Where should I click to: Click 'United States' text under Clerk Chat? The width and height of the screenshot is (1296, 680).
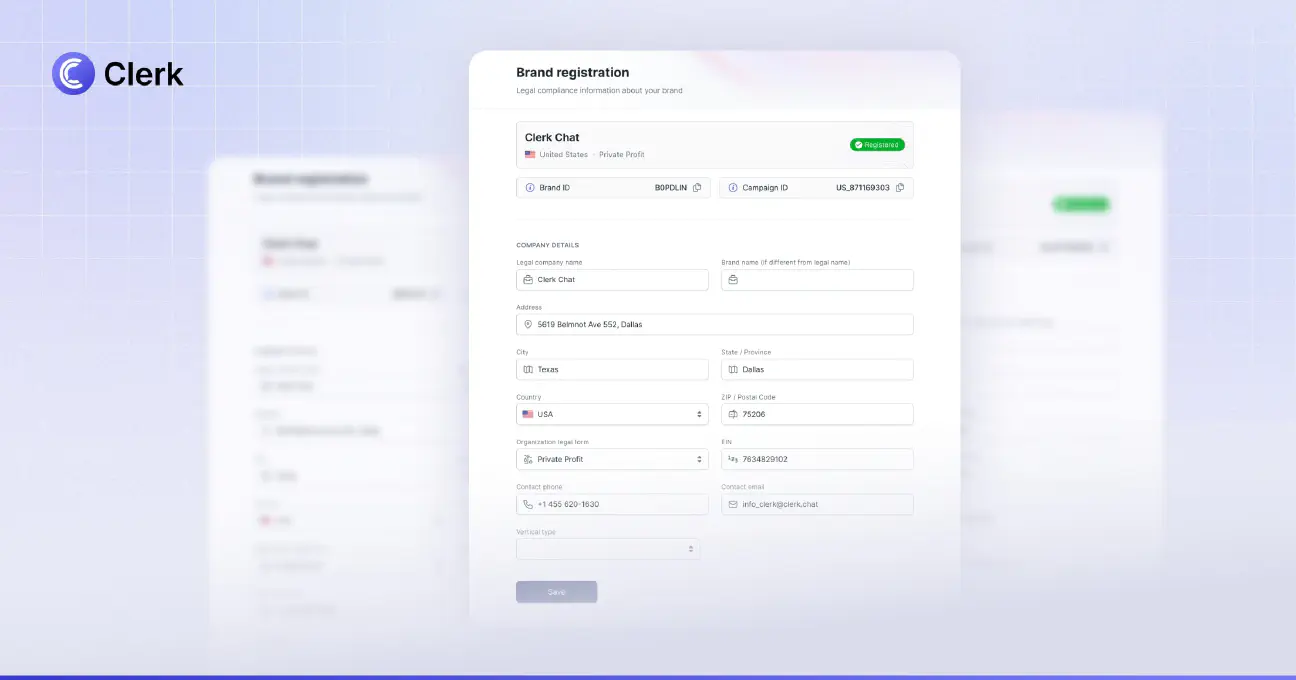[x=564, y=155]
